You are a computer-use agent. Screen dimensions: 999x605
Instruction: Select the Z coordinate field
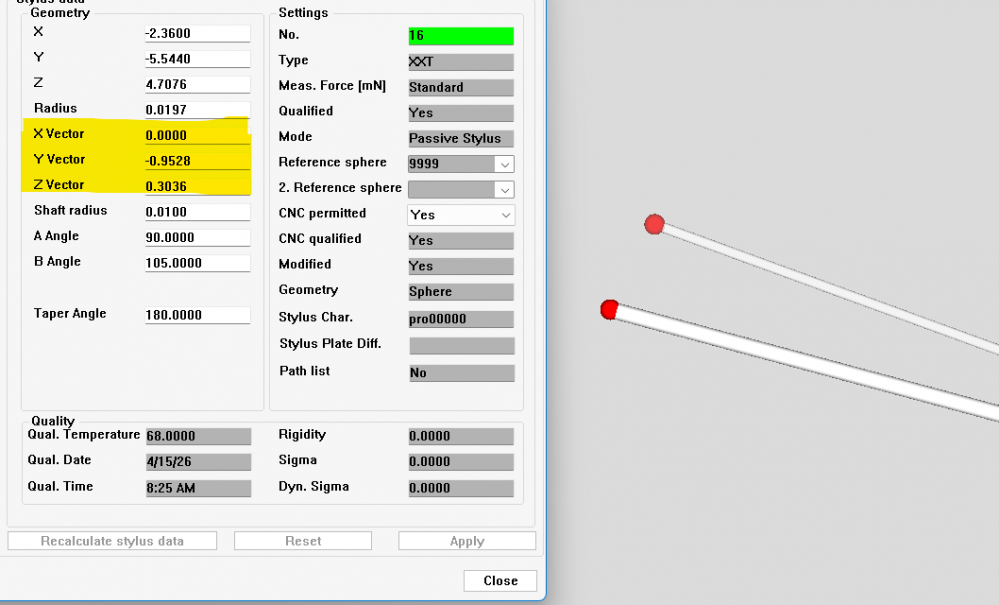tap(197, 85)
